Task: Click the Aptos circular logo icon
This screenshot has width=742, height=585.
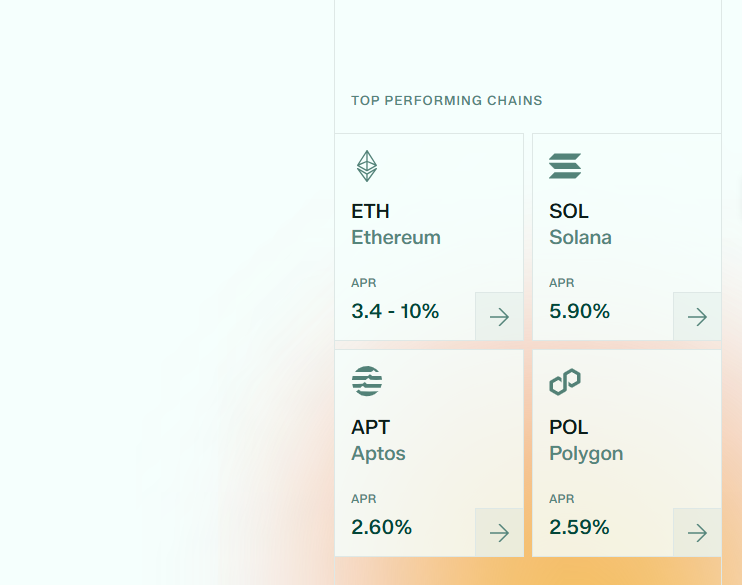Action: pos(367,381)
